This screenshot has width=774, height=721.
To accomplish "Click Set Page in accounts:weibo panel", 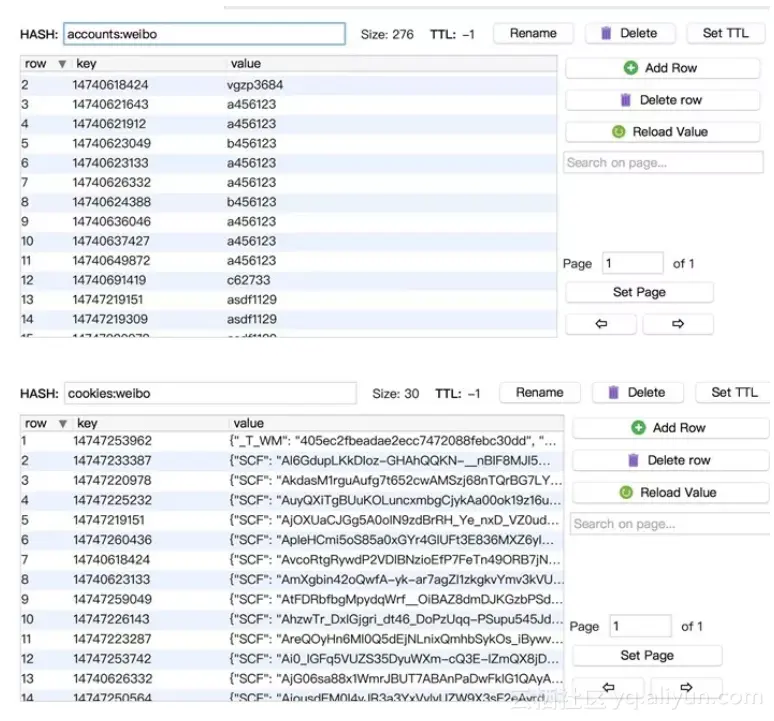I will tap(639, 292).
